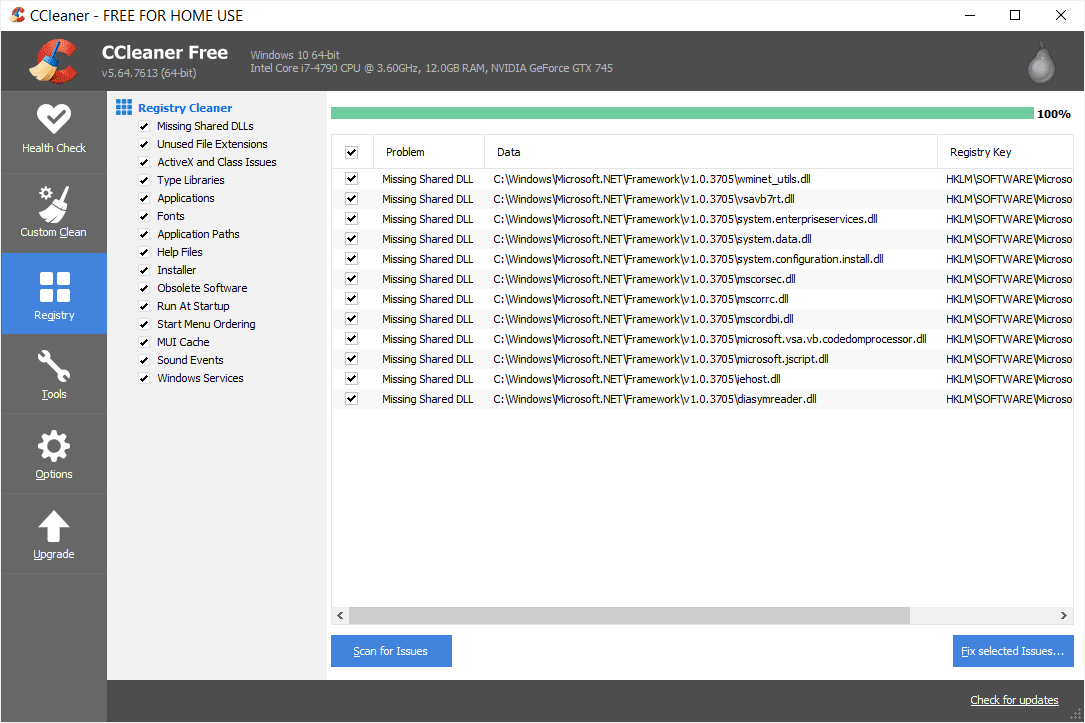Select the Registry grid icon in sidebar
The width and height of the screenshot is (1085, 723).
(x=55, y=287)
